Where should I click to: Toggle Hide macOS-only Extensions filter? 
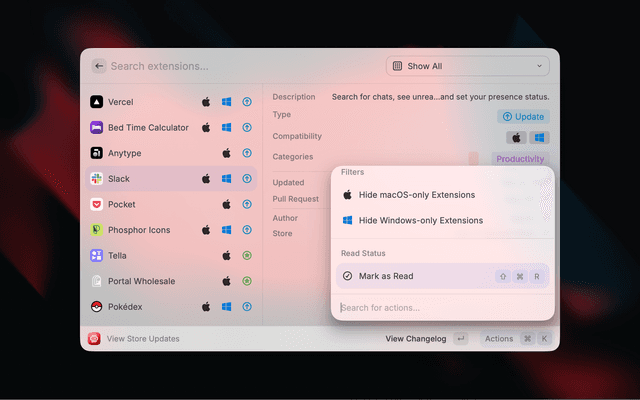pos(416,195)
